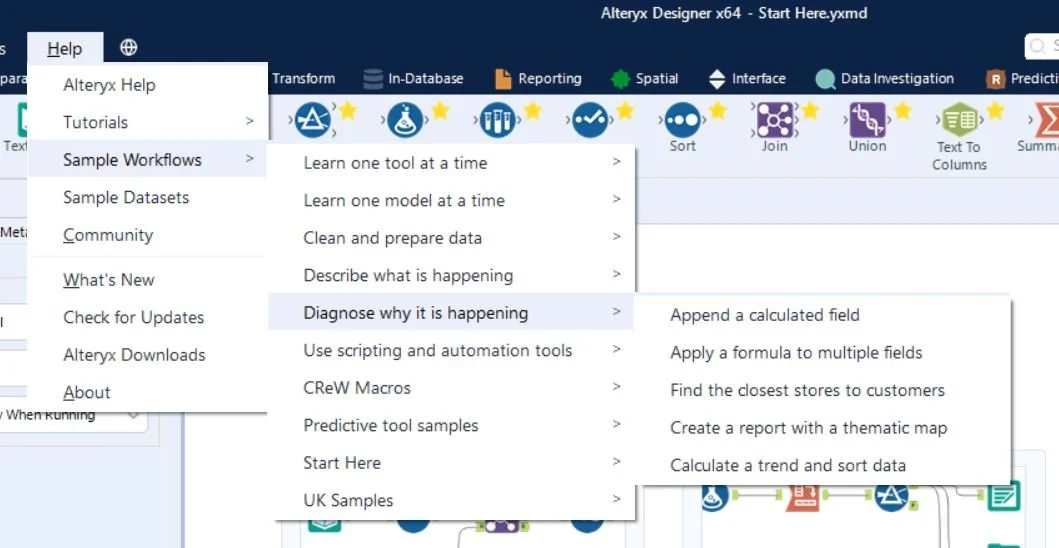Open the Data Investigation tool category
This screenshot has height=548, width=1059.
[885, 79]
